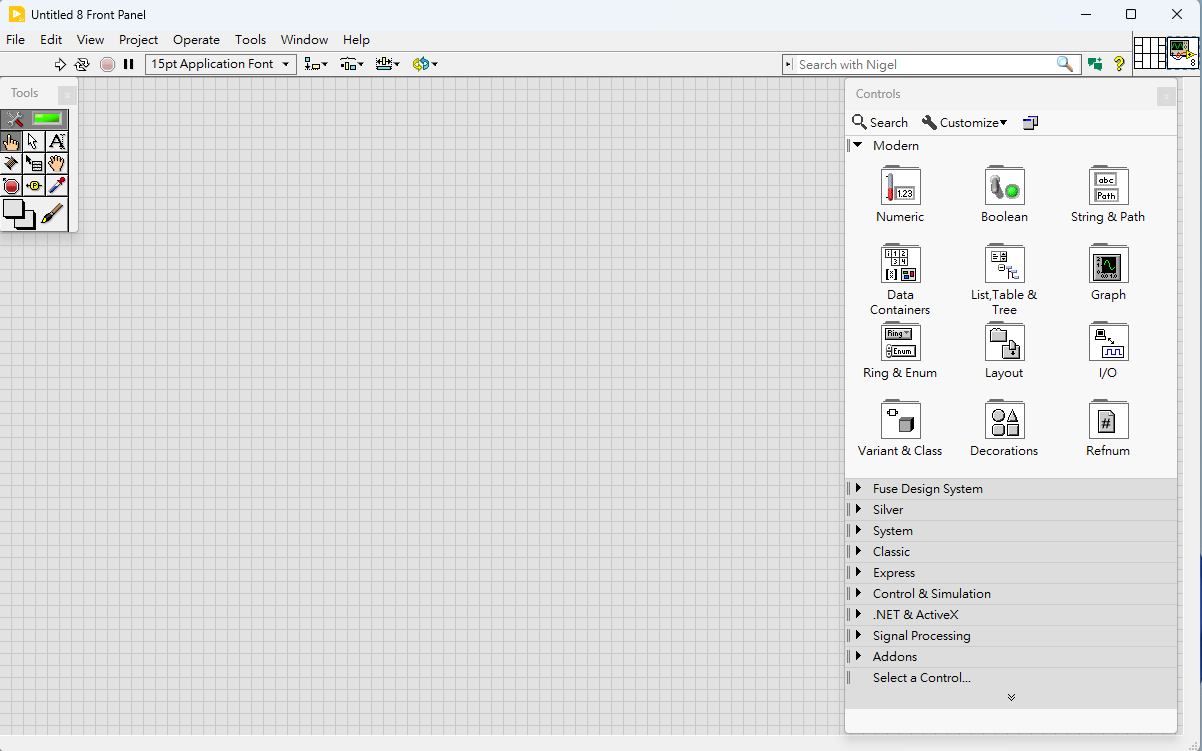Select the Set Breakpoint tool
The image size is (1202, 751).
(11, 186)
